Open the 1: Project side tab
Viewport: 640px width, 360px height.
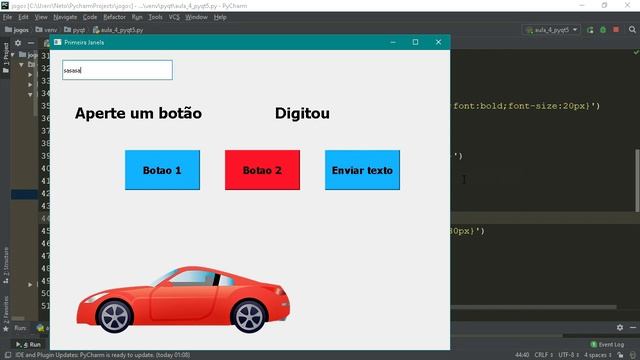(x=6, y=58)
